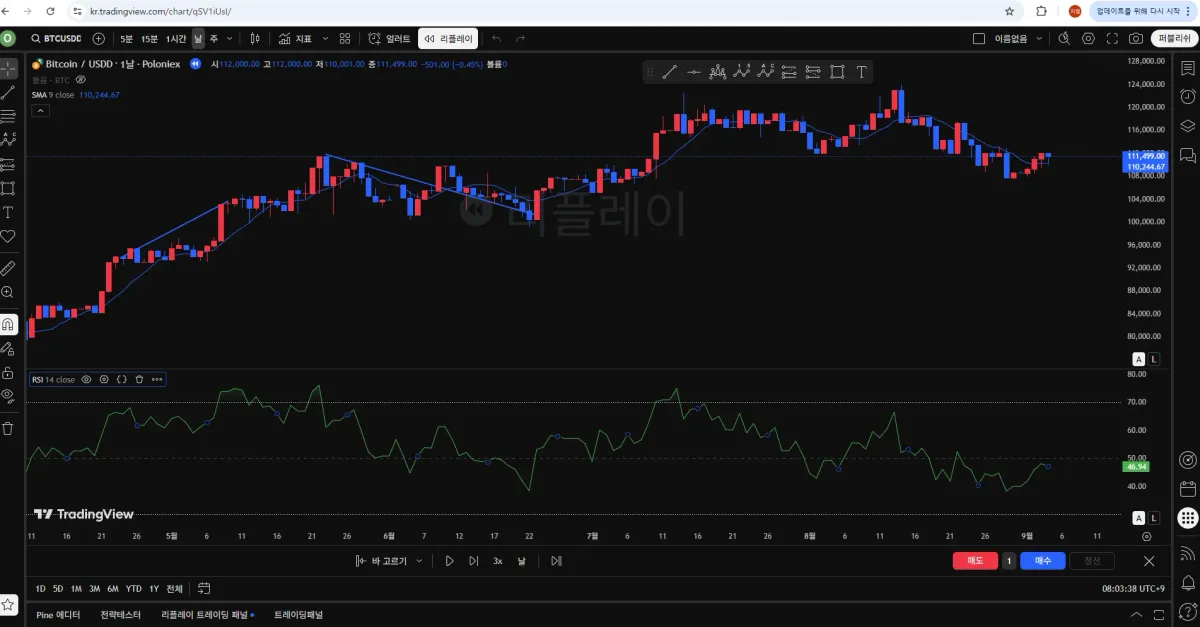Open quick search icon in top-right toolbar

[x=1063, y=39]
